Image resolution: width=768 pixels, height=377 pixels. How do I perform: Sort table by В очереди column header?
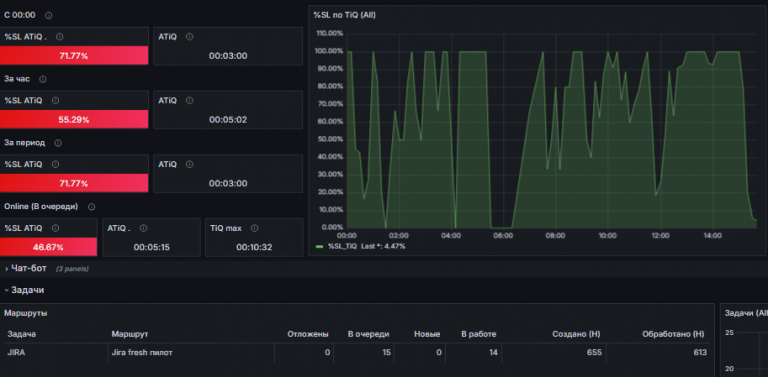[x=369, y=334]
